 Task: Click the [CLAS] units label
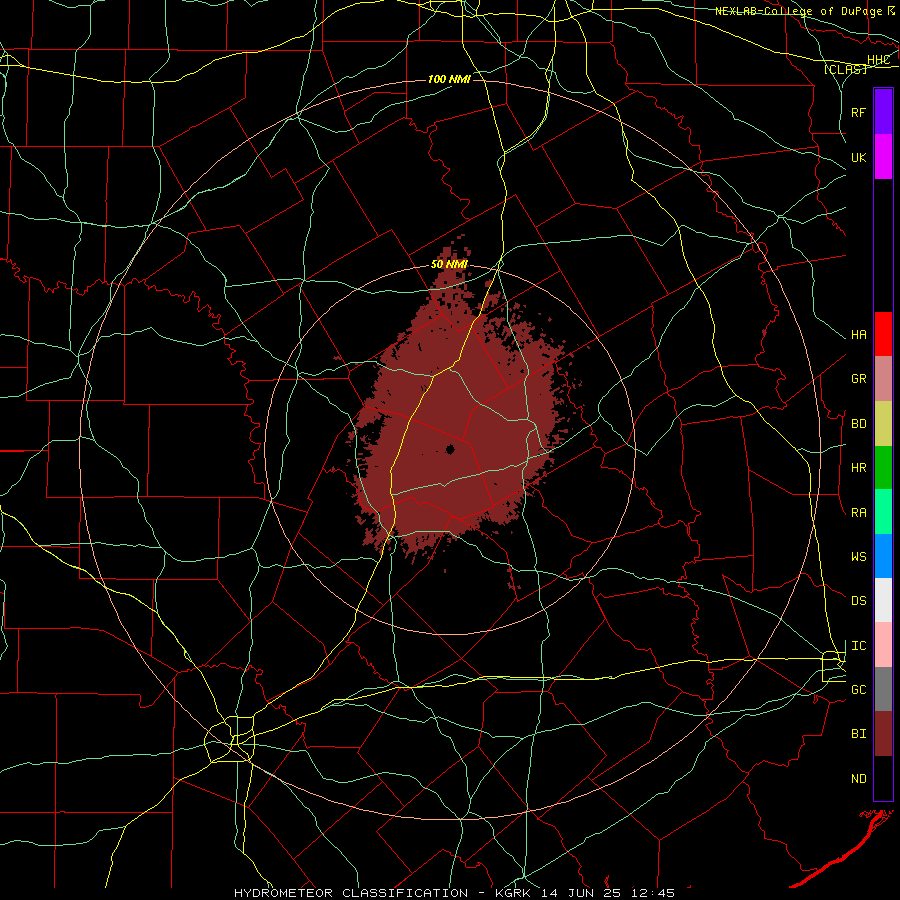click(x=845, y=69)
